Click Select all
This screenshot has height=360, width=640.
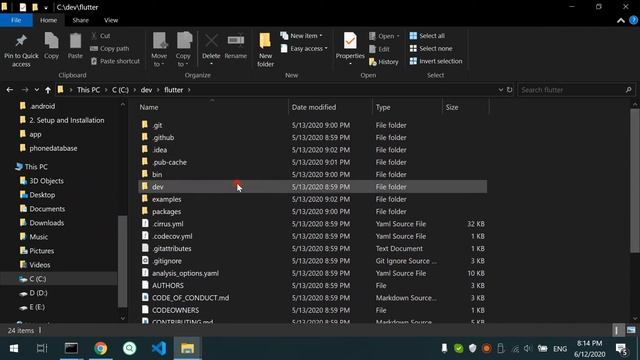pos(427,36)
